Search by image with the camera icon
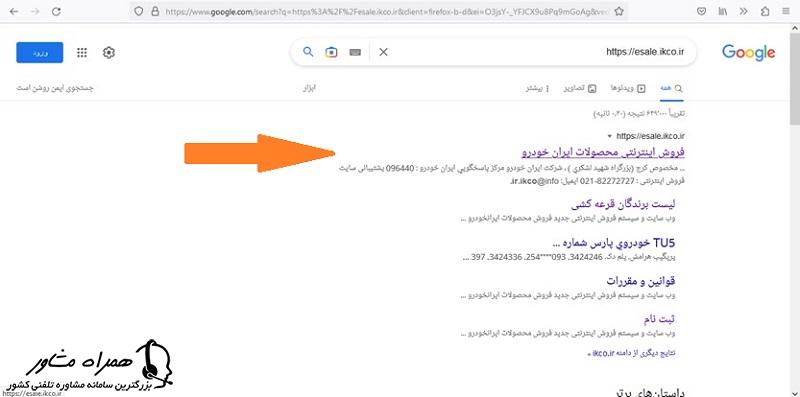The width and height of the screenshot is (800, 397). (x=332, y=52)
